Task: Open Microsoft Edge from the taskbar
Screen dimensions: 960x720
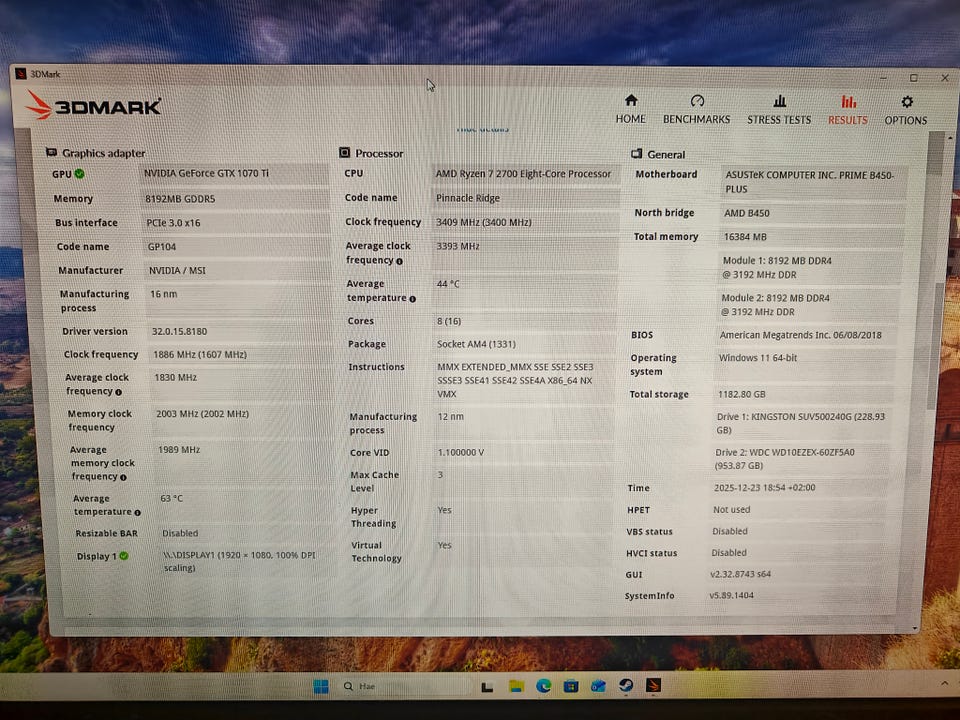Action: click(544, 686)
